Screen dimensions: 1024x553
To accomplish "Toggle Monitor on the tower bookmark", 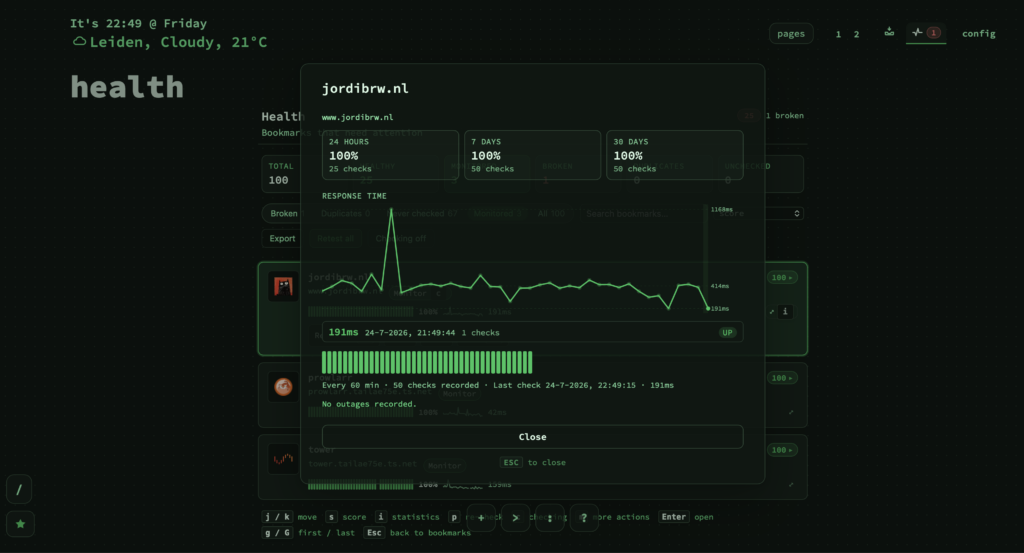I will (444, 466).
